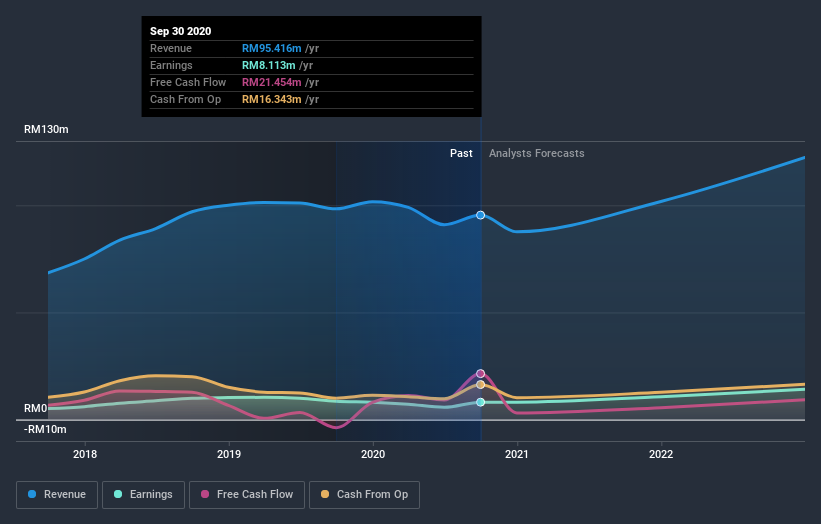821x524 pixels.
Task: Click the Cash From Op data point marker
Action: click(480, 385)
